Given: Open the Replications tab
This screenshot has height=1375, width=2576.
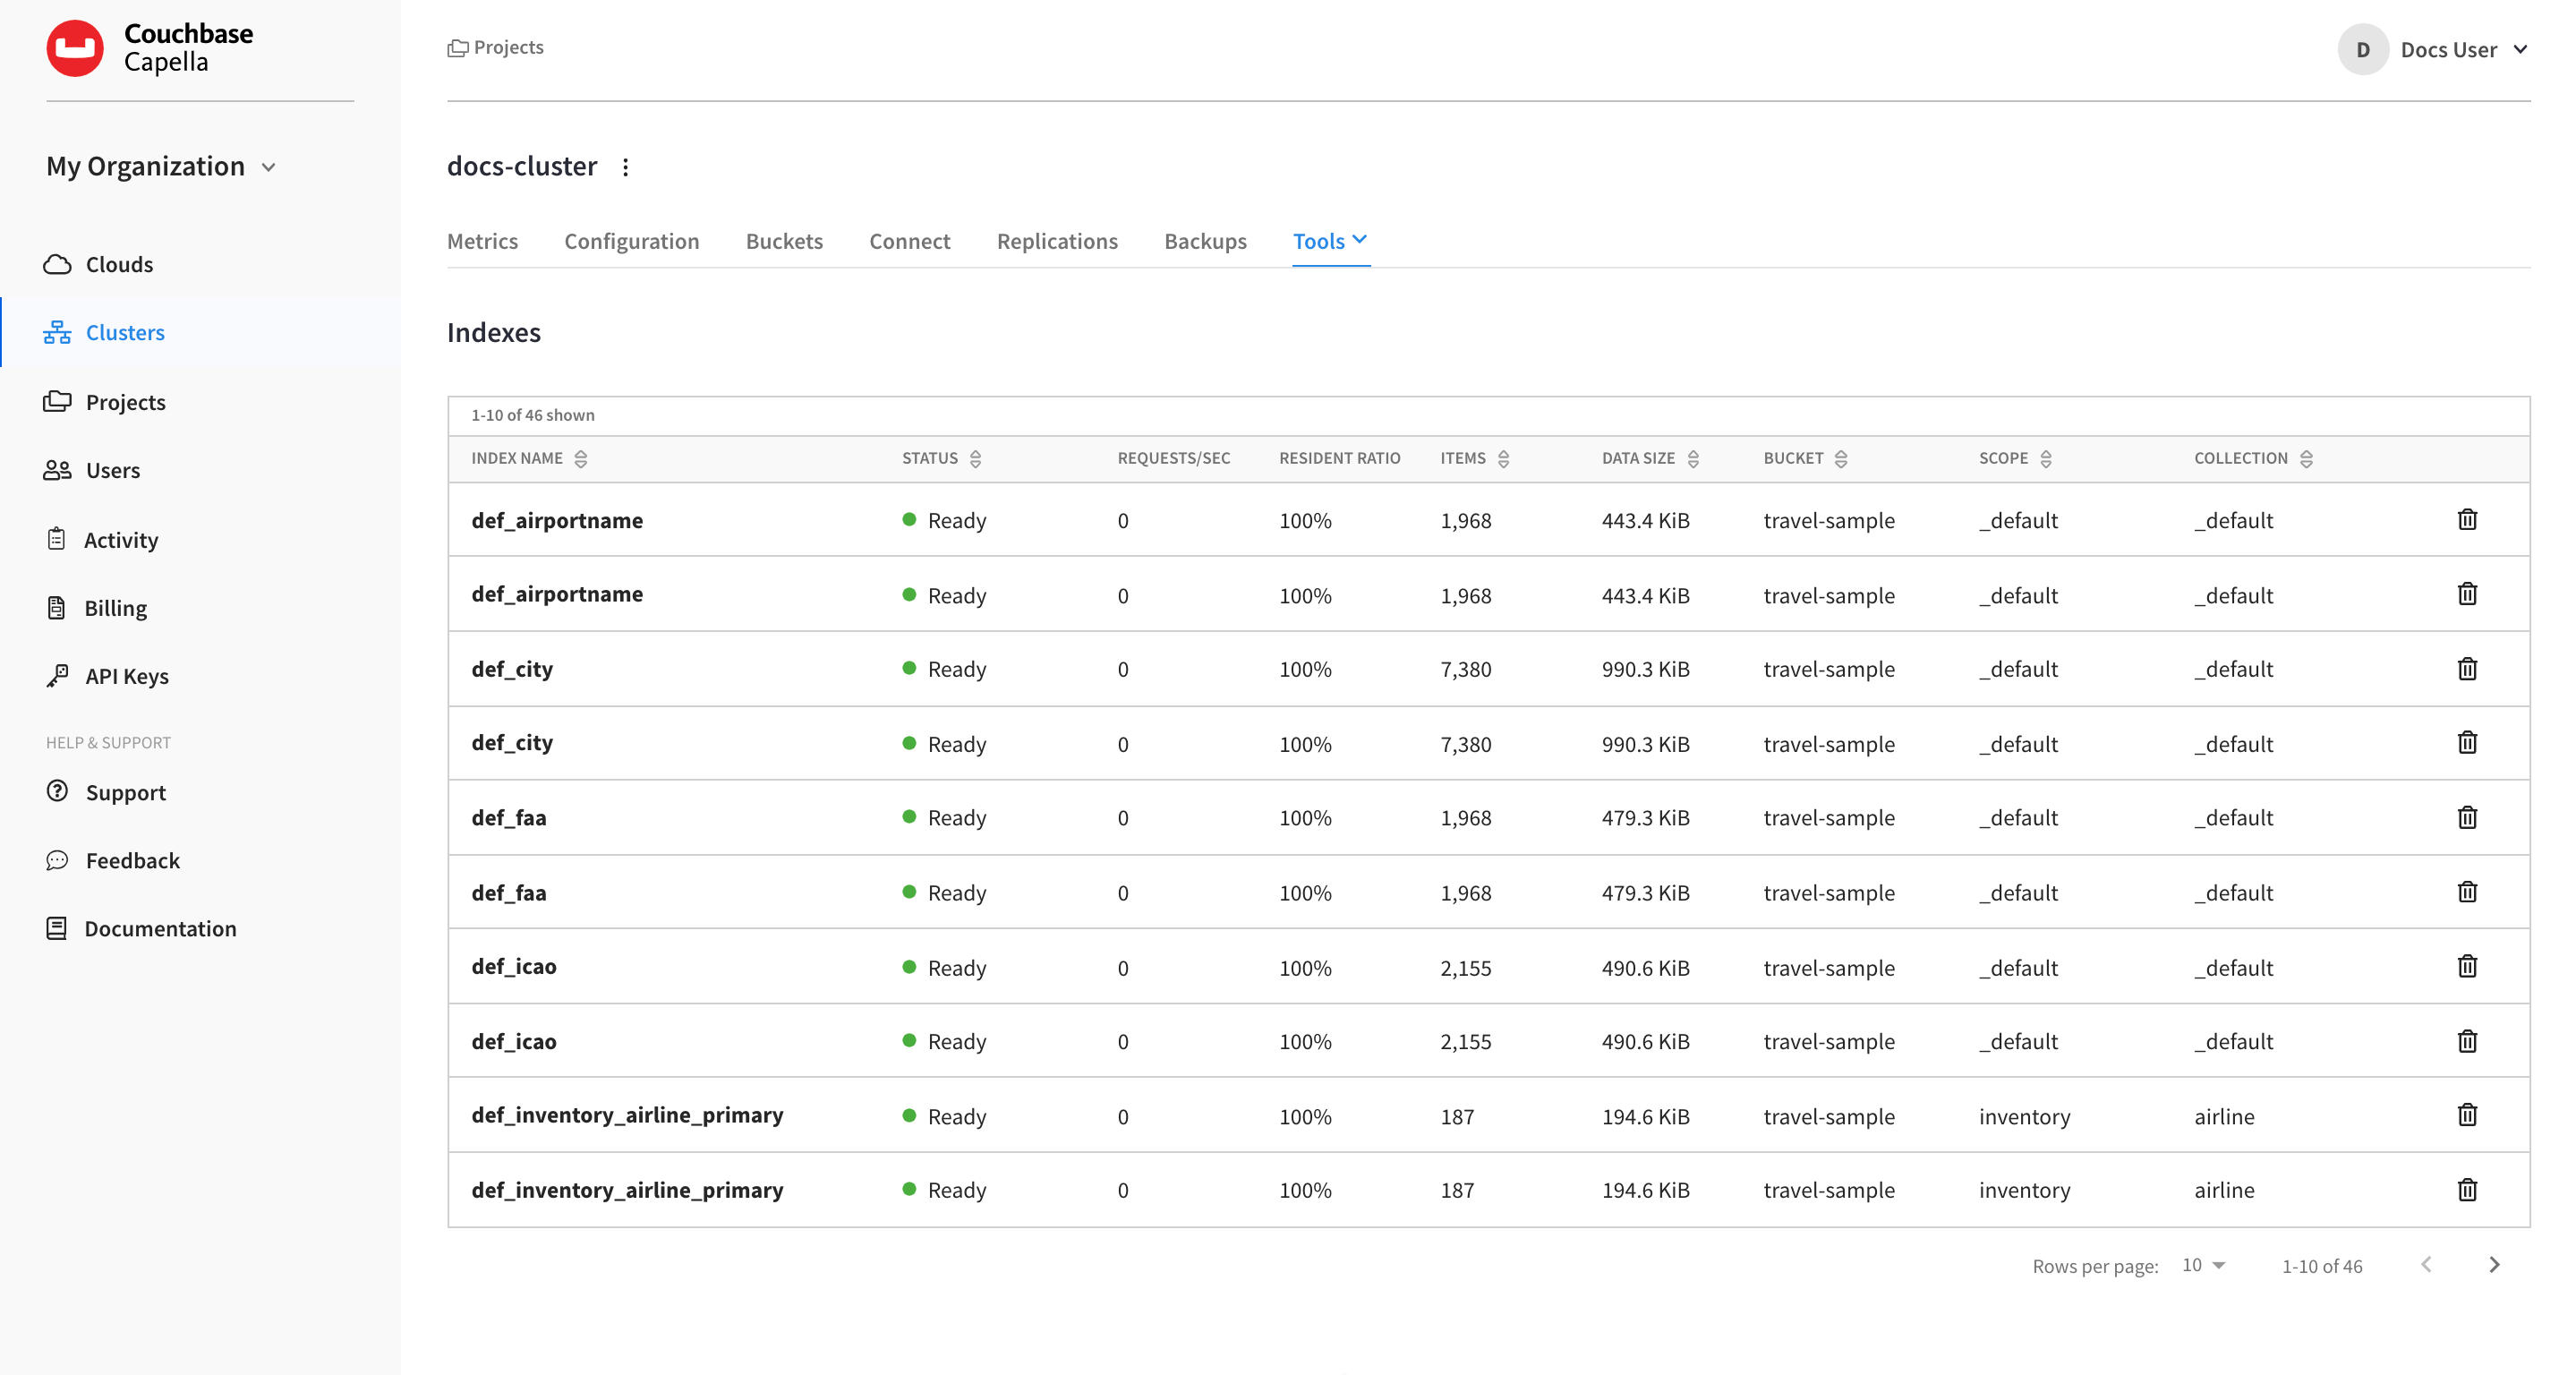Looking at the screenshot, I should [x=1057, y=241].
